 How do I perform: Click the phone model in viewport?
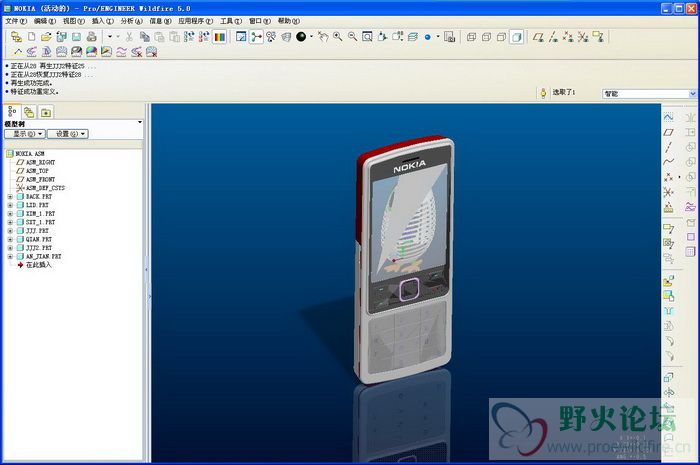(x=405, y=259)
